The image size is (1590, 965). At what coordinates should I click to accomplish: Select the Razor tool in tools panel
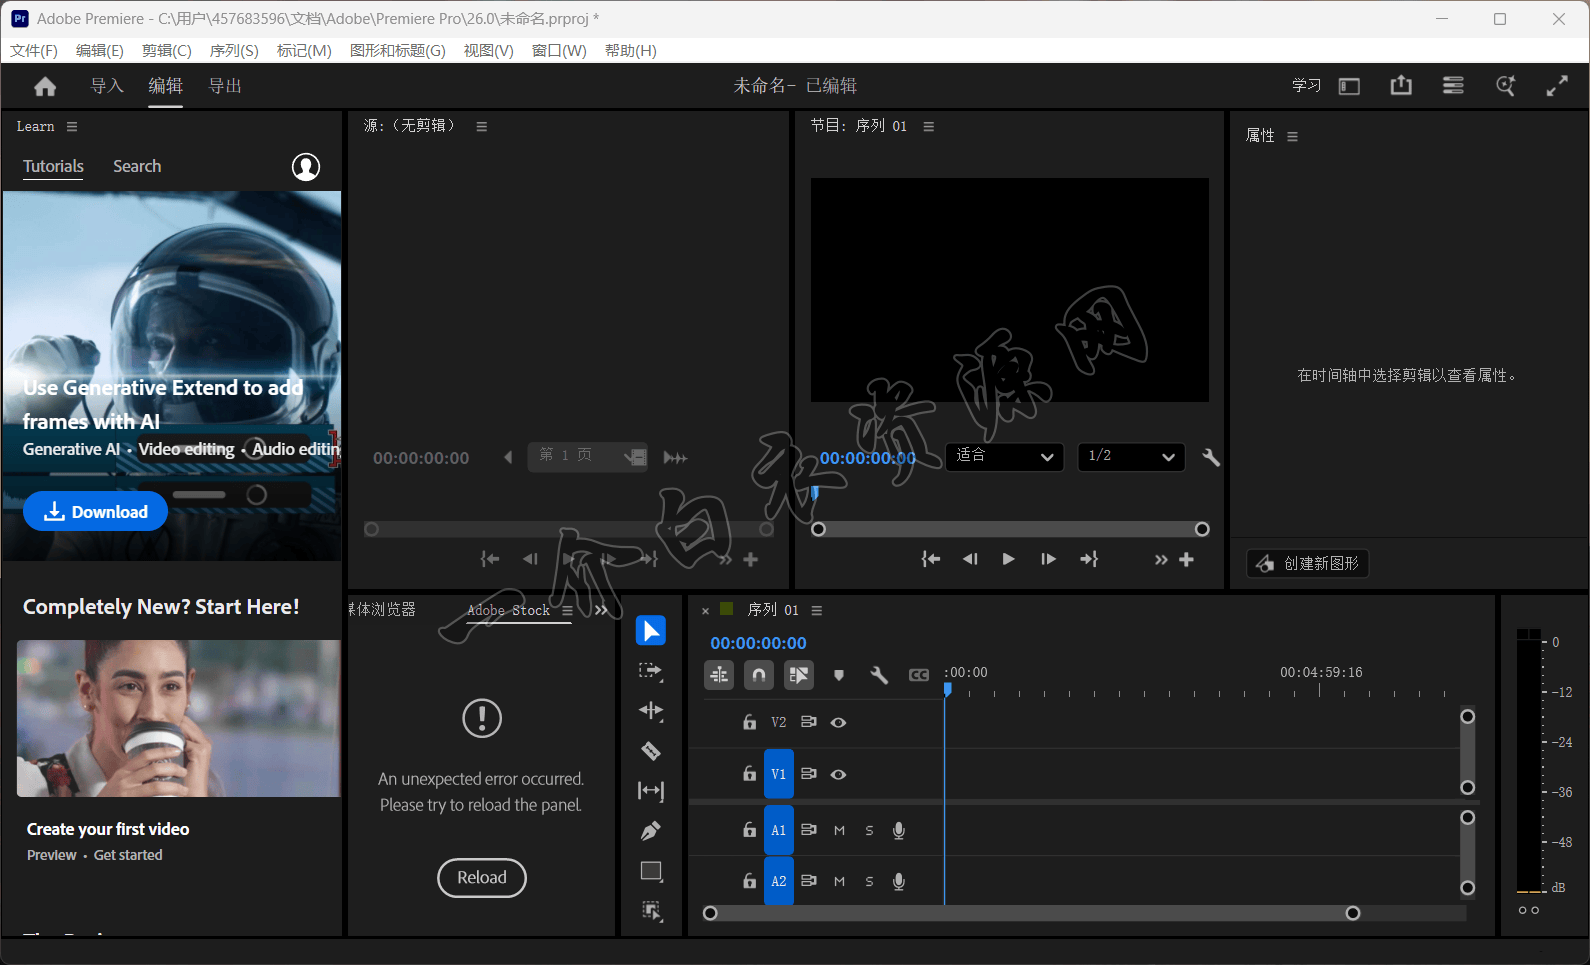[651, 751]
